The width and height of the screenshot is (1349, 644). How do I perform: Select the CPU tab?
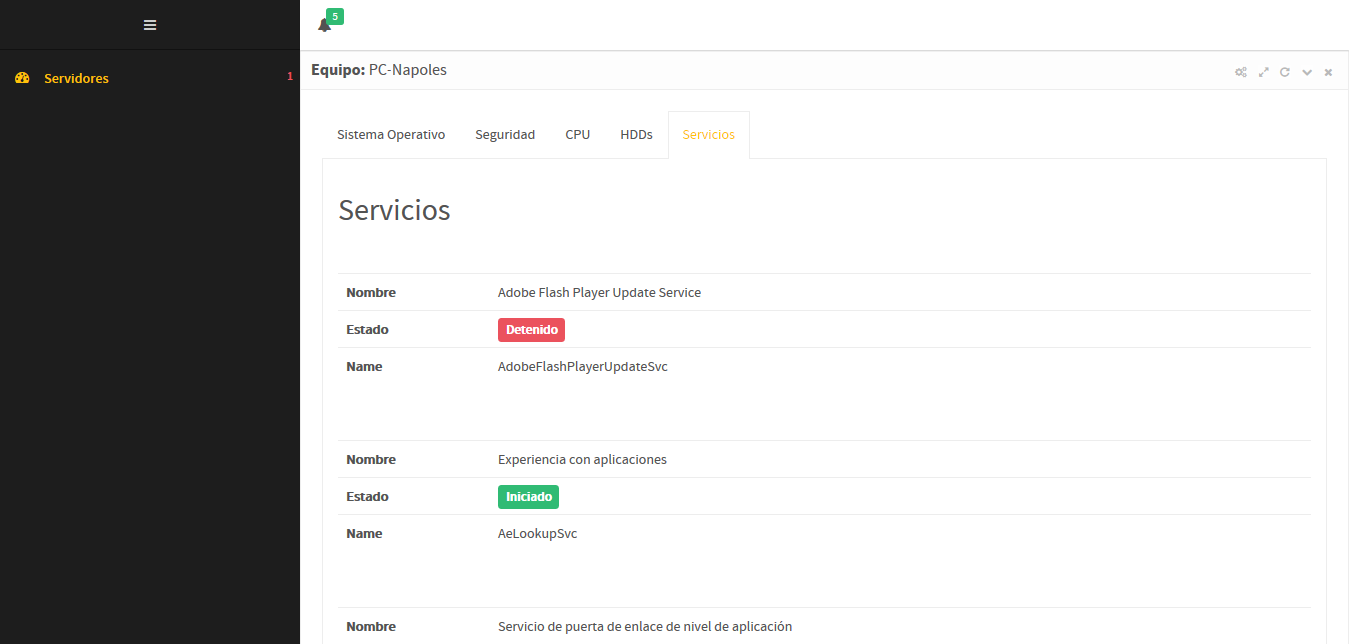[577, 135]
